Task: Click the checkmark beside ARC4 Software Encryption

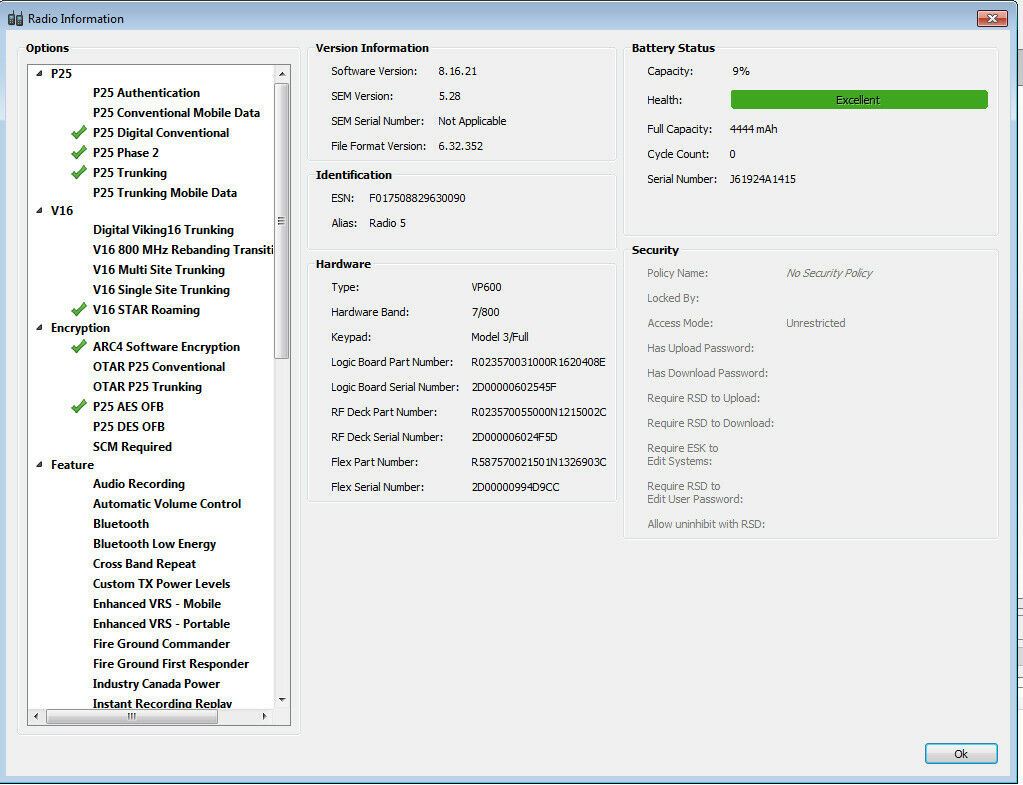Action: click(79, 347)
